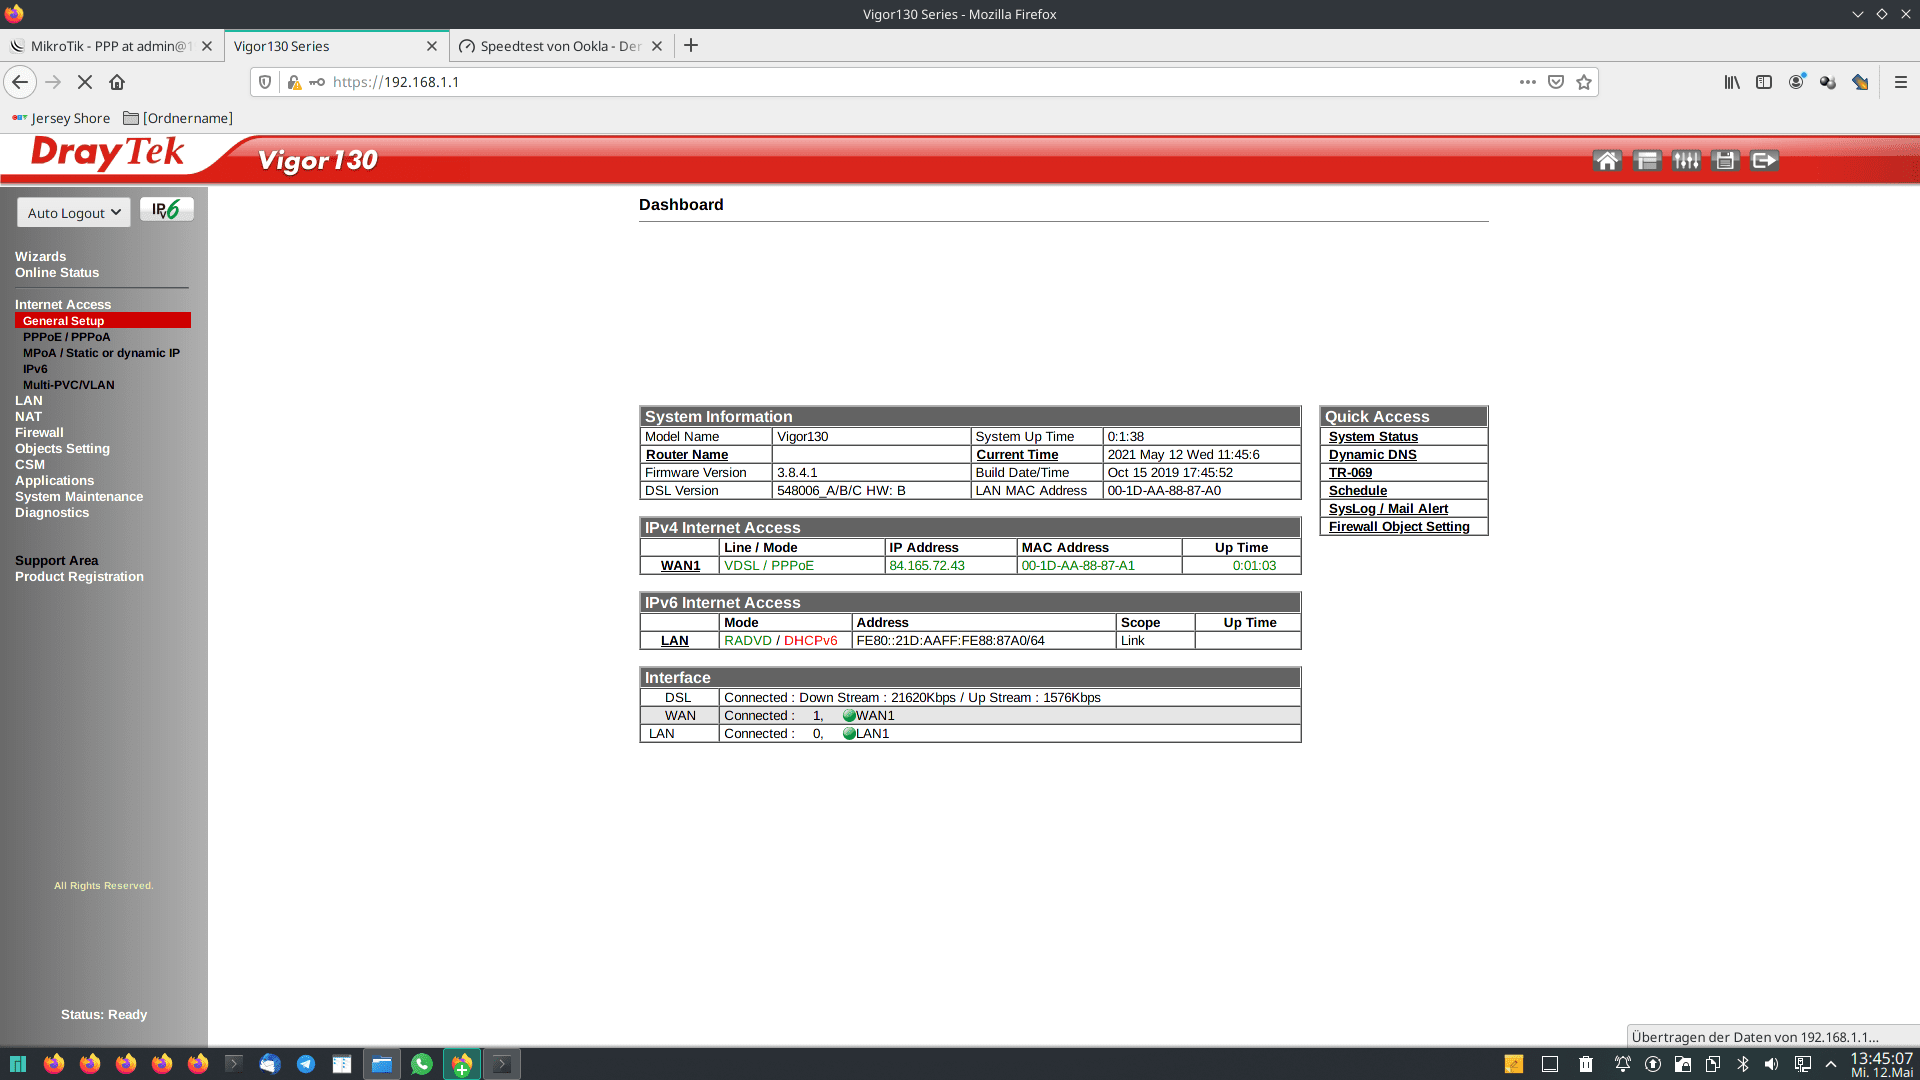The height and width of the screenshot is (1080, 1920).
Task: Click the logout arrow icon in header
Action: [1764, 161]
